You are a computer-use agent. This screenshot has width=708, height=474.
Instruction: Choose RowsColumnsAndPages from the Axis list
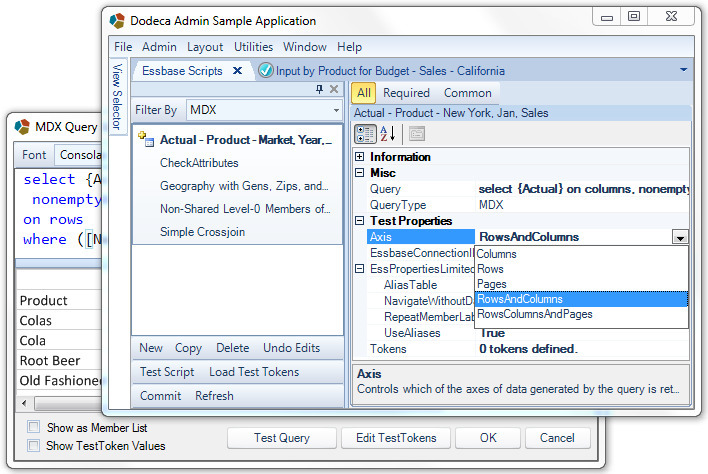coord(582,314)
